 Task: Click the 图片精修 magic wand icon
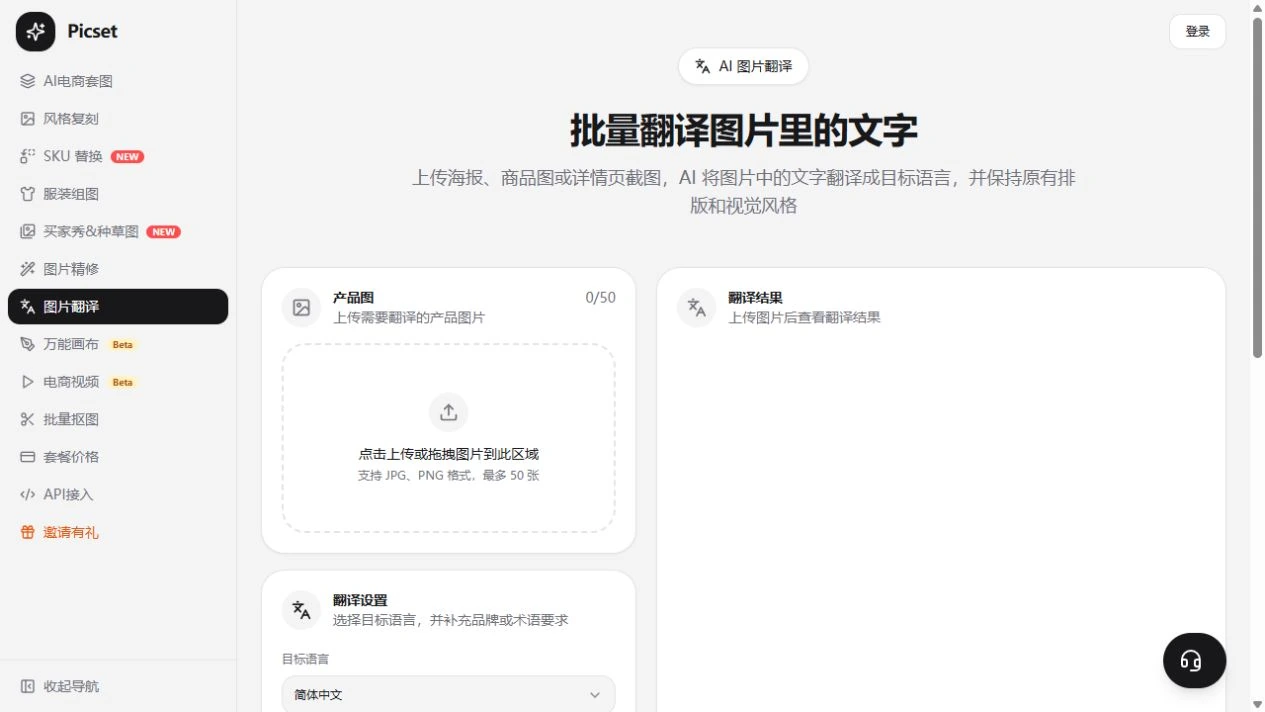tap(28, 269)
